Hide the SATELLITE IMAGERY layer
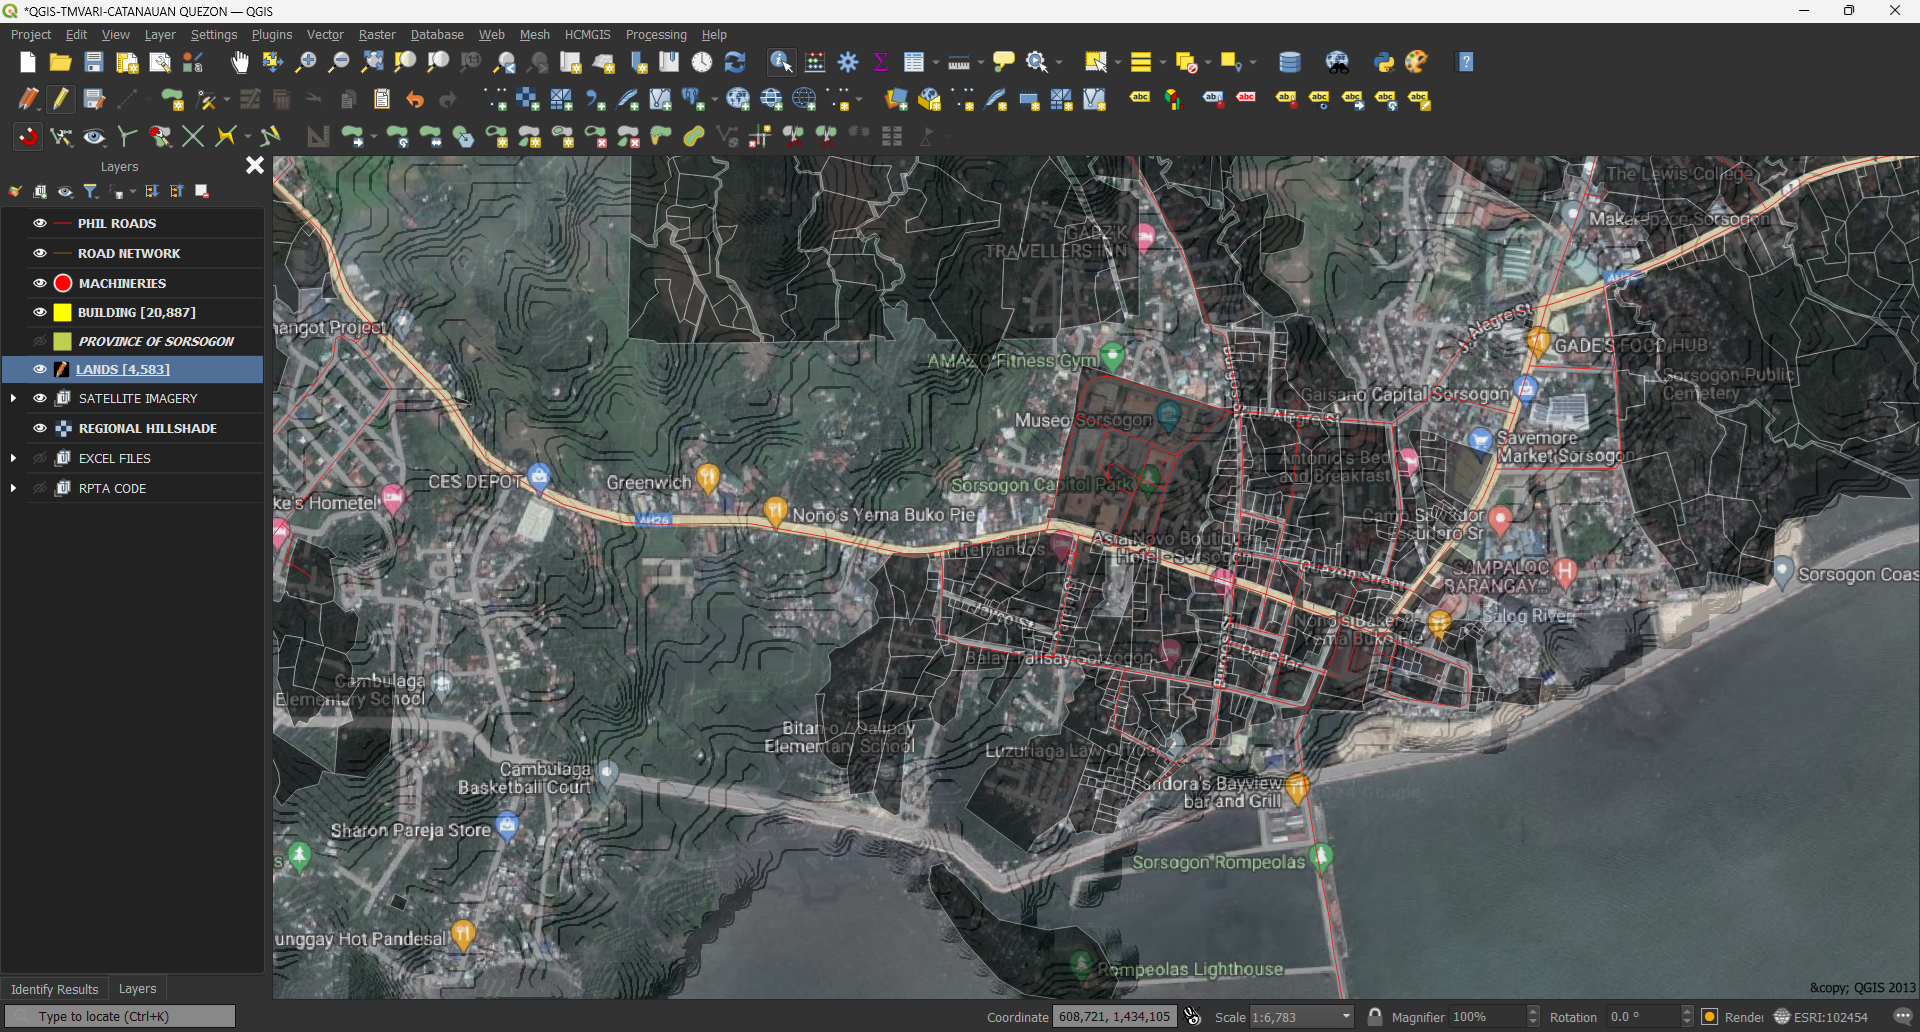Image resolution: width=1920 pixels, height=1032 pixels. click(x=39, y=398)
